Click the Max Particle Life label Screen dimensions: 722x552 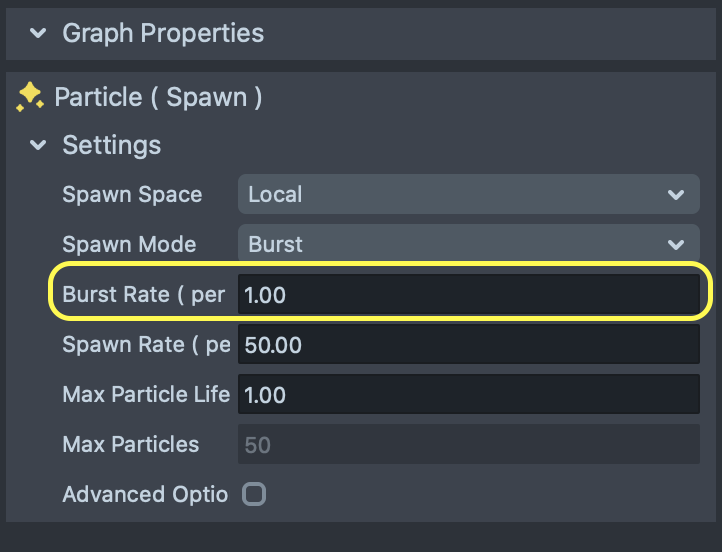(x=145, y=395)
